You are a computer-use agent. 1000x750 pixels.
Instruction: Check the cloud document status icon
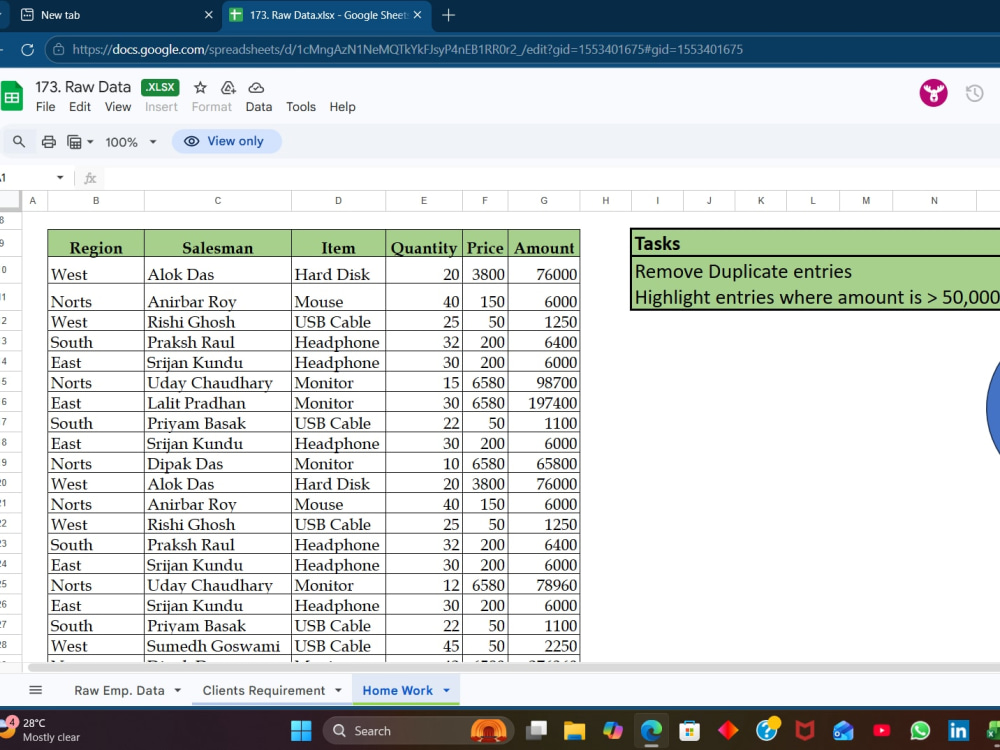pyautogui.click(x=256, y=87)
